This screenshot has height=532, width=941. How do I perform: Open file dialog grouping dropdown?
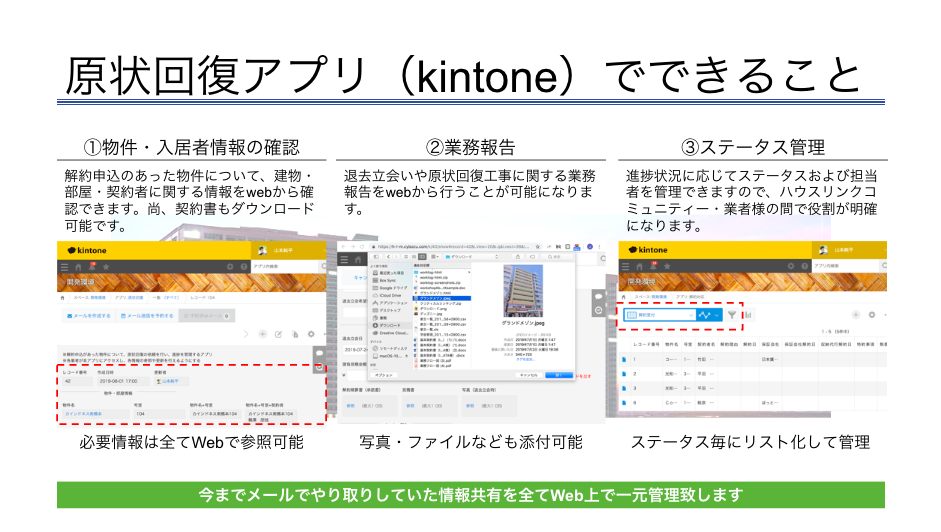tap(435, 257)
